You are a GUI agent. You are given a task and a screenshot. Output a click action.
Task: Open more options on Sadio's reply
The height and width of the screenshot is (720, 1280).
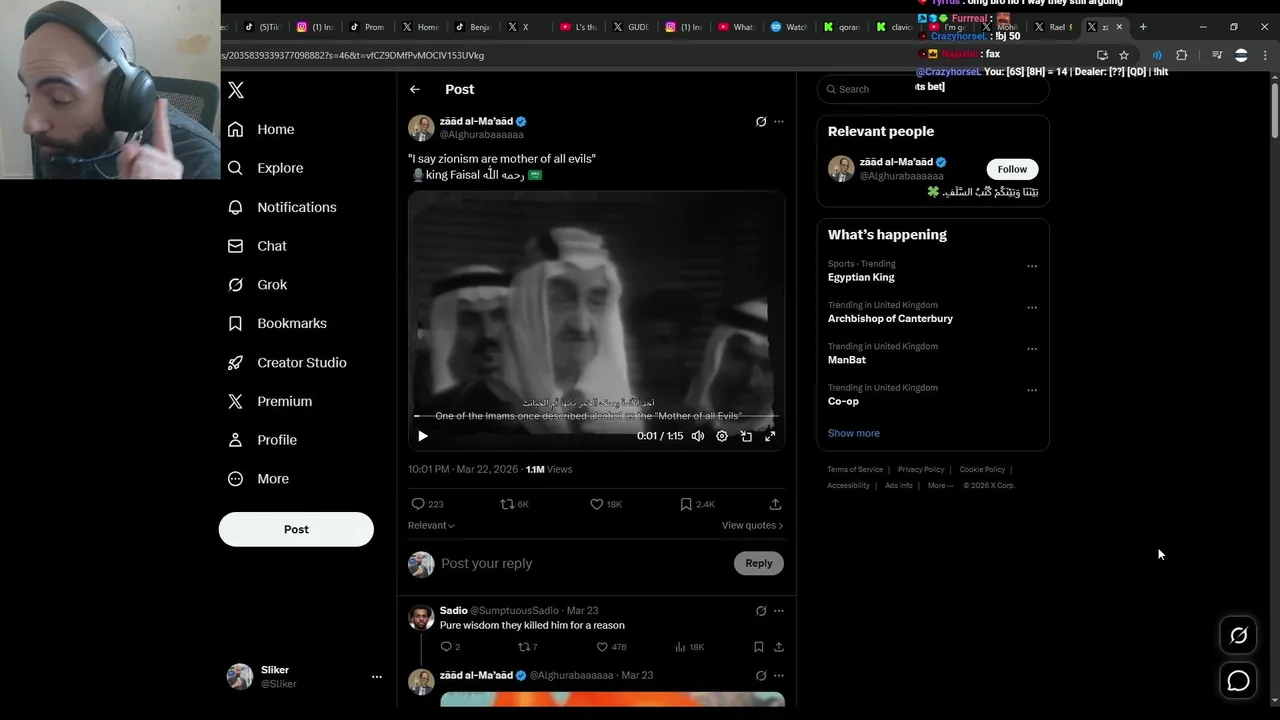click(x=779, y=611)
